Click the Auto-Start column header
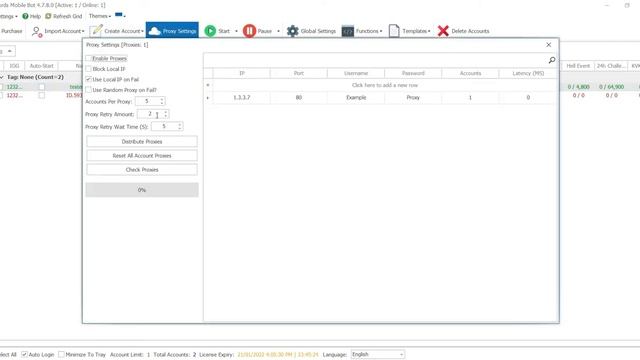The width and height of the screenshot is (640, 360). 42,66
